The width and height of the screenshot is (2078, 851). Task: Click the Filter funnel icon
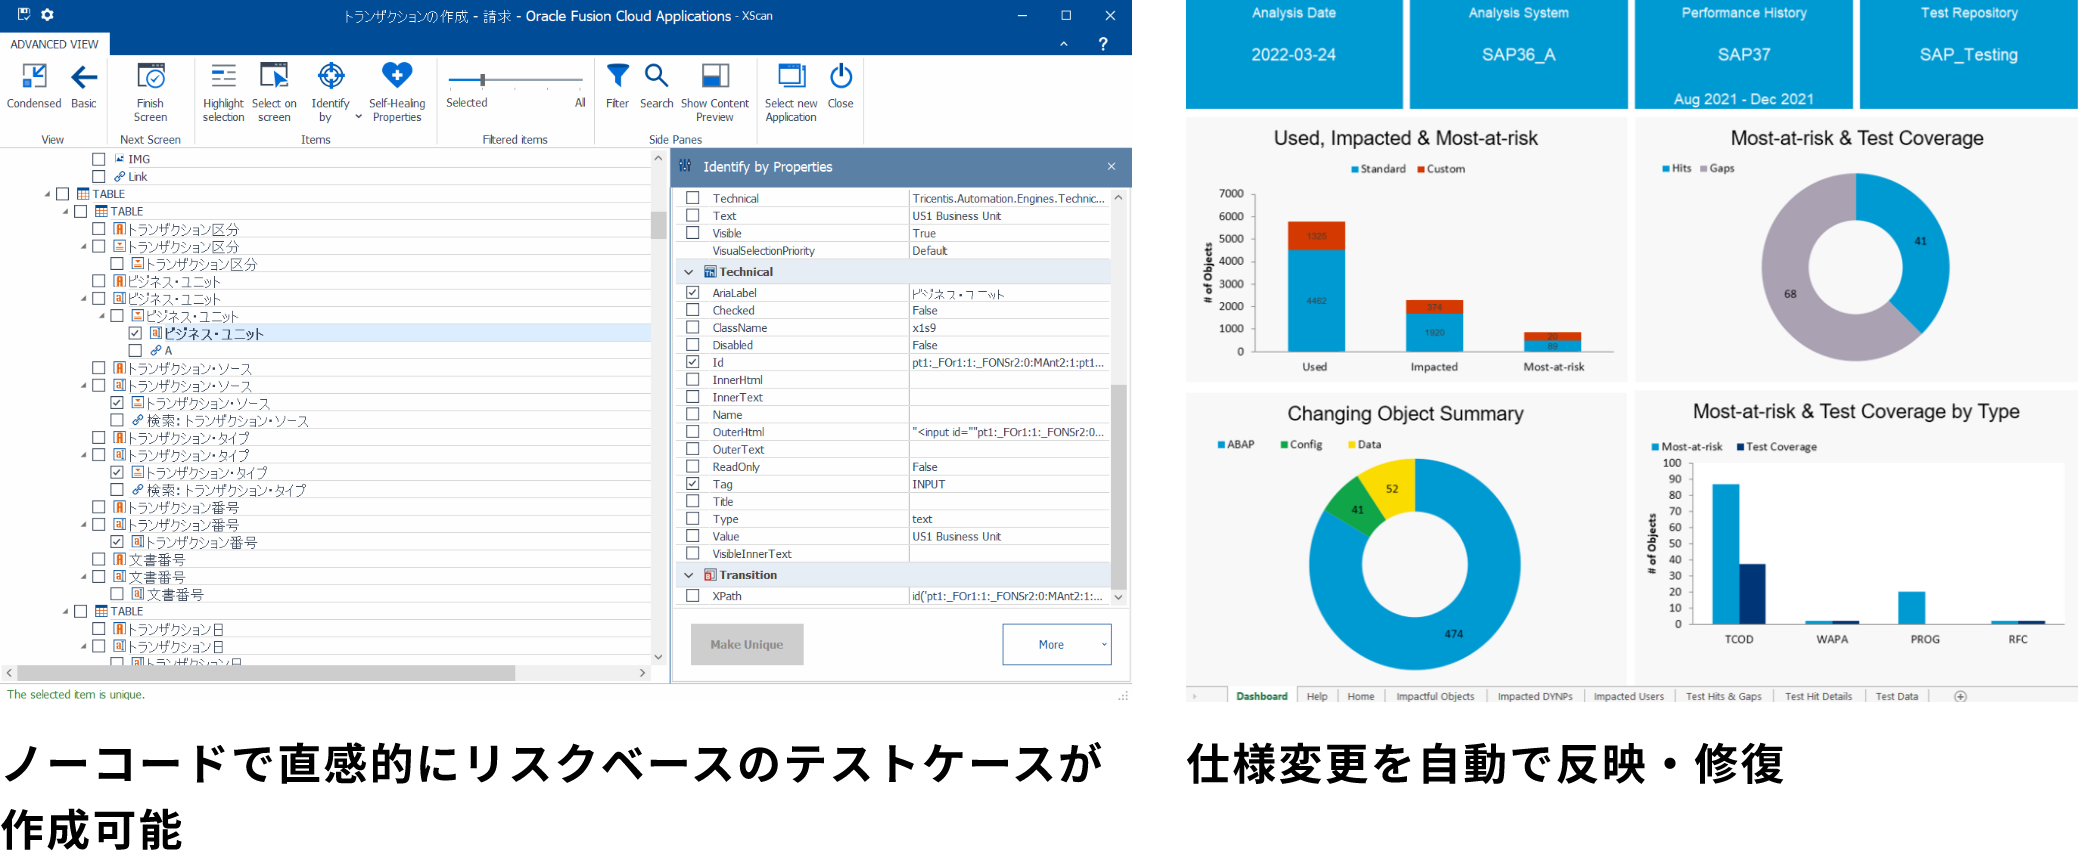click(618, 76)
